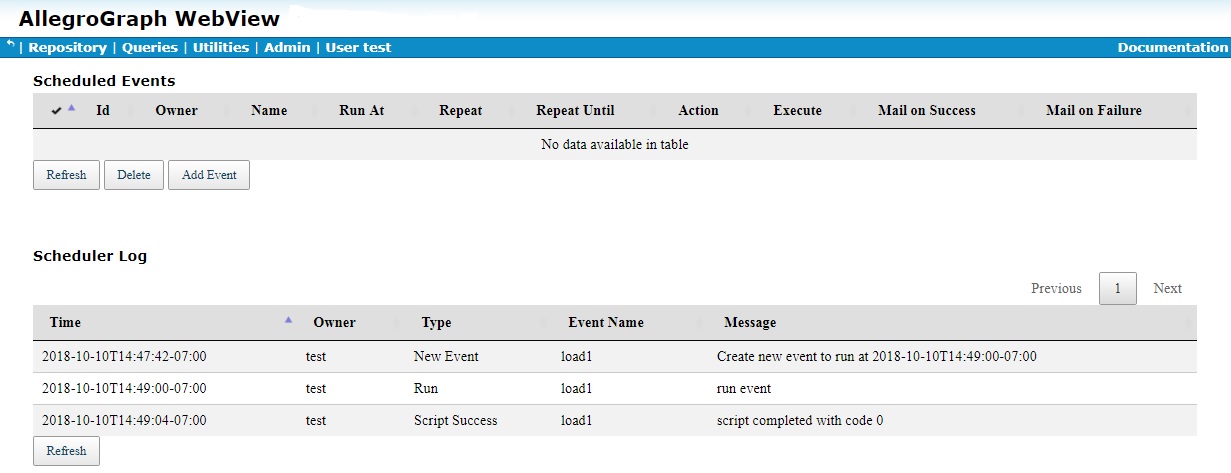Screen dimensions: 1231x473
Task: Open the Utilities menu
Action: point(221,47)
